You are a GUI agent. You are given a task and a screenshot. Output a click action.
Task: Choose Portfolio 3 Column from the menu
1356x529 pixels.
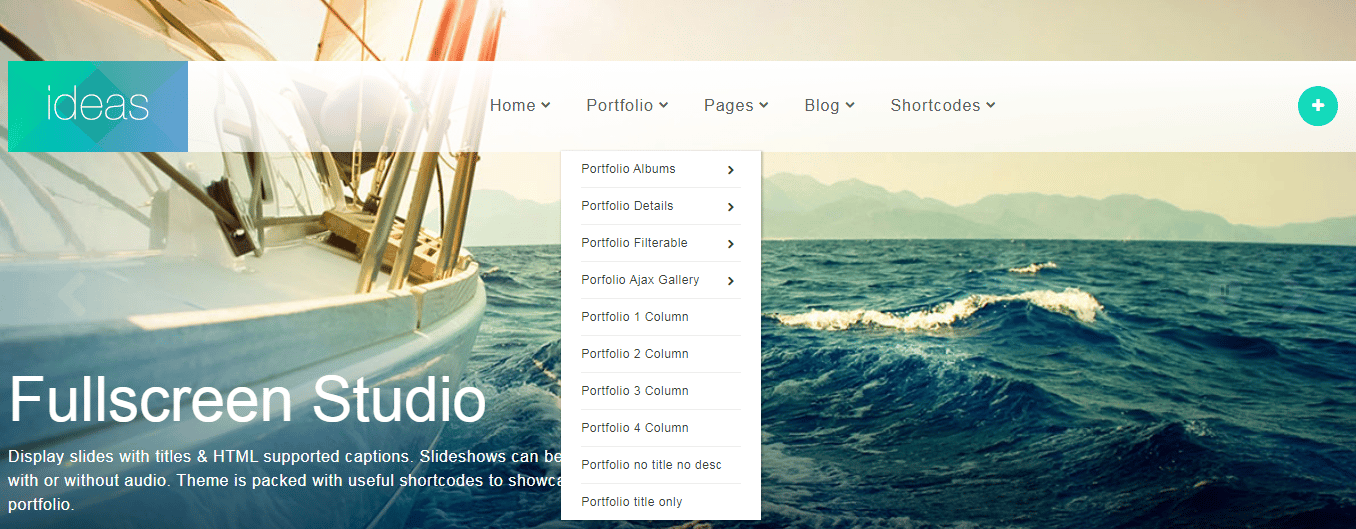(635, 391)
